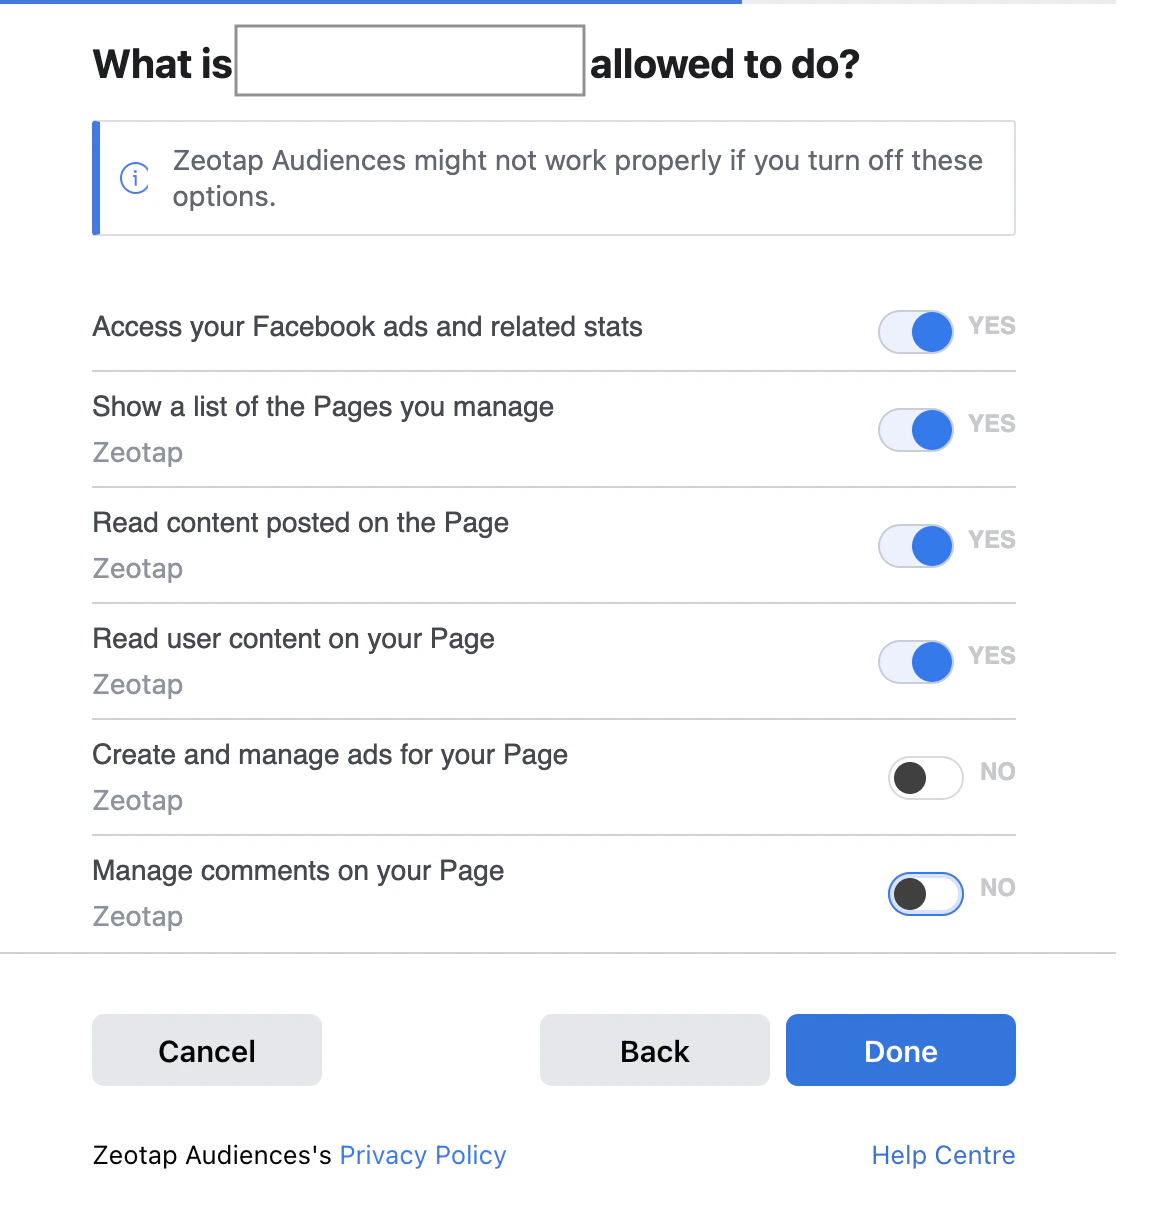Click the YES label beside Read content posted

(x=992, y=540)
